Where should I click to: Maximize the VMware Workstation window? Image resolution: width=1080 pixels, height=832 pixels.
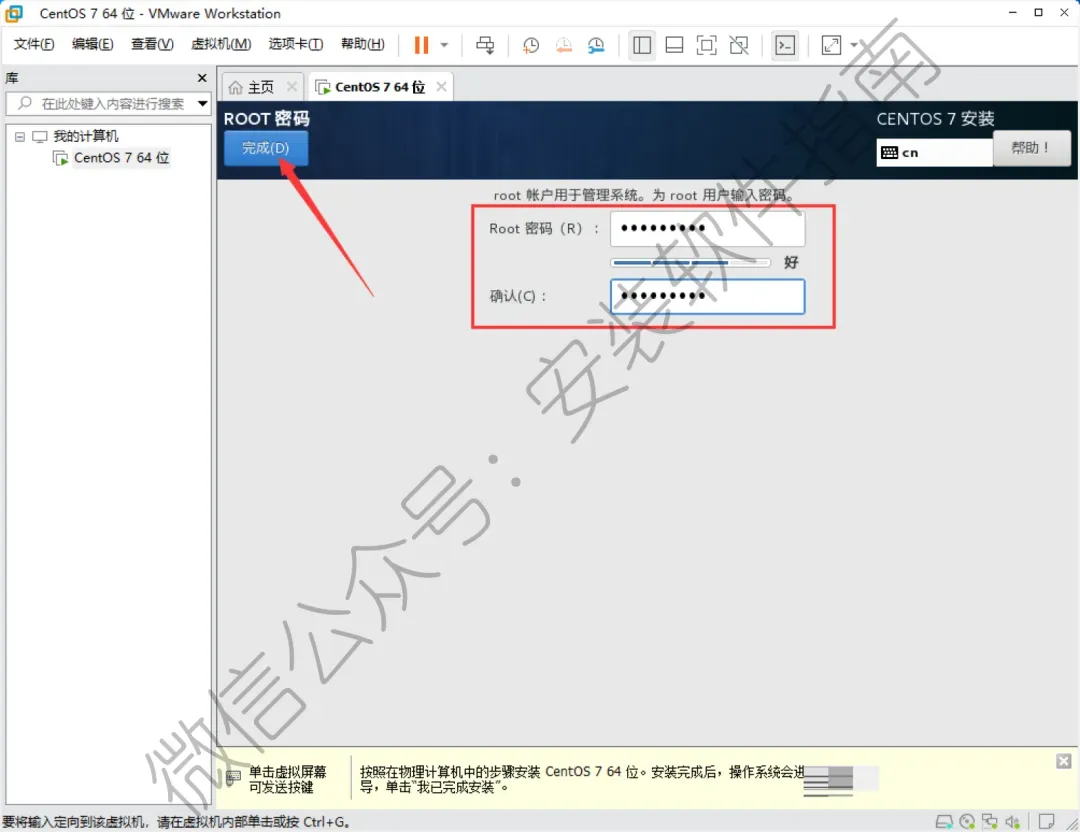1038,12
